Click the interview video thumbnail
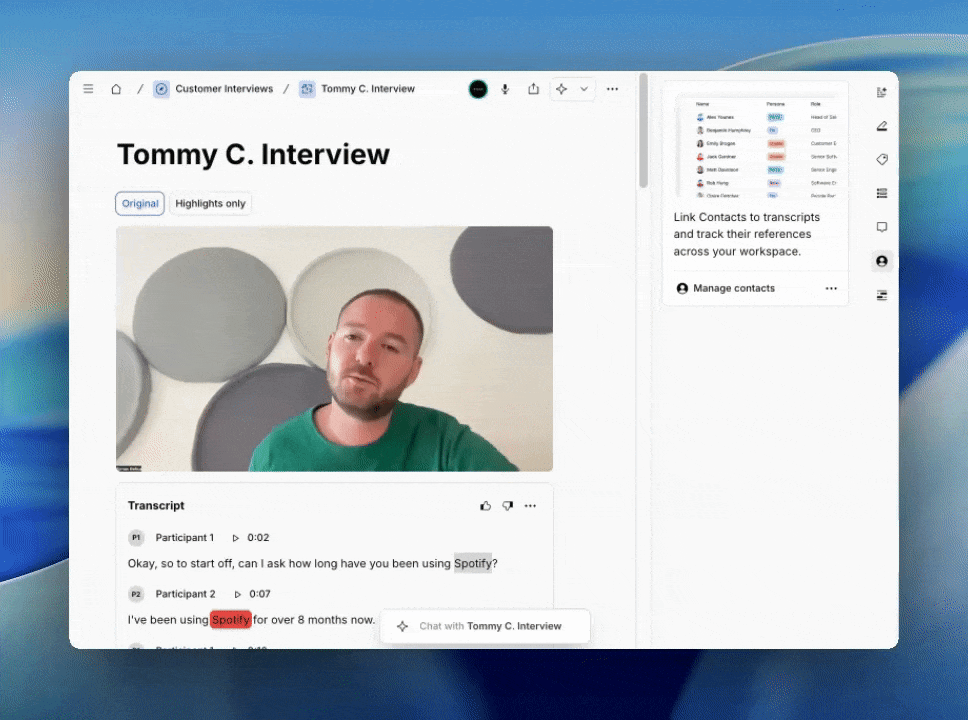This screenshot has height=720, width=968. pos(335,349)
